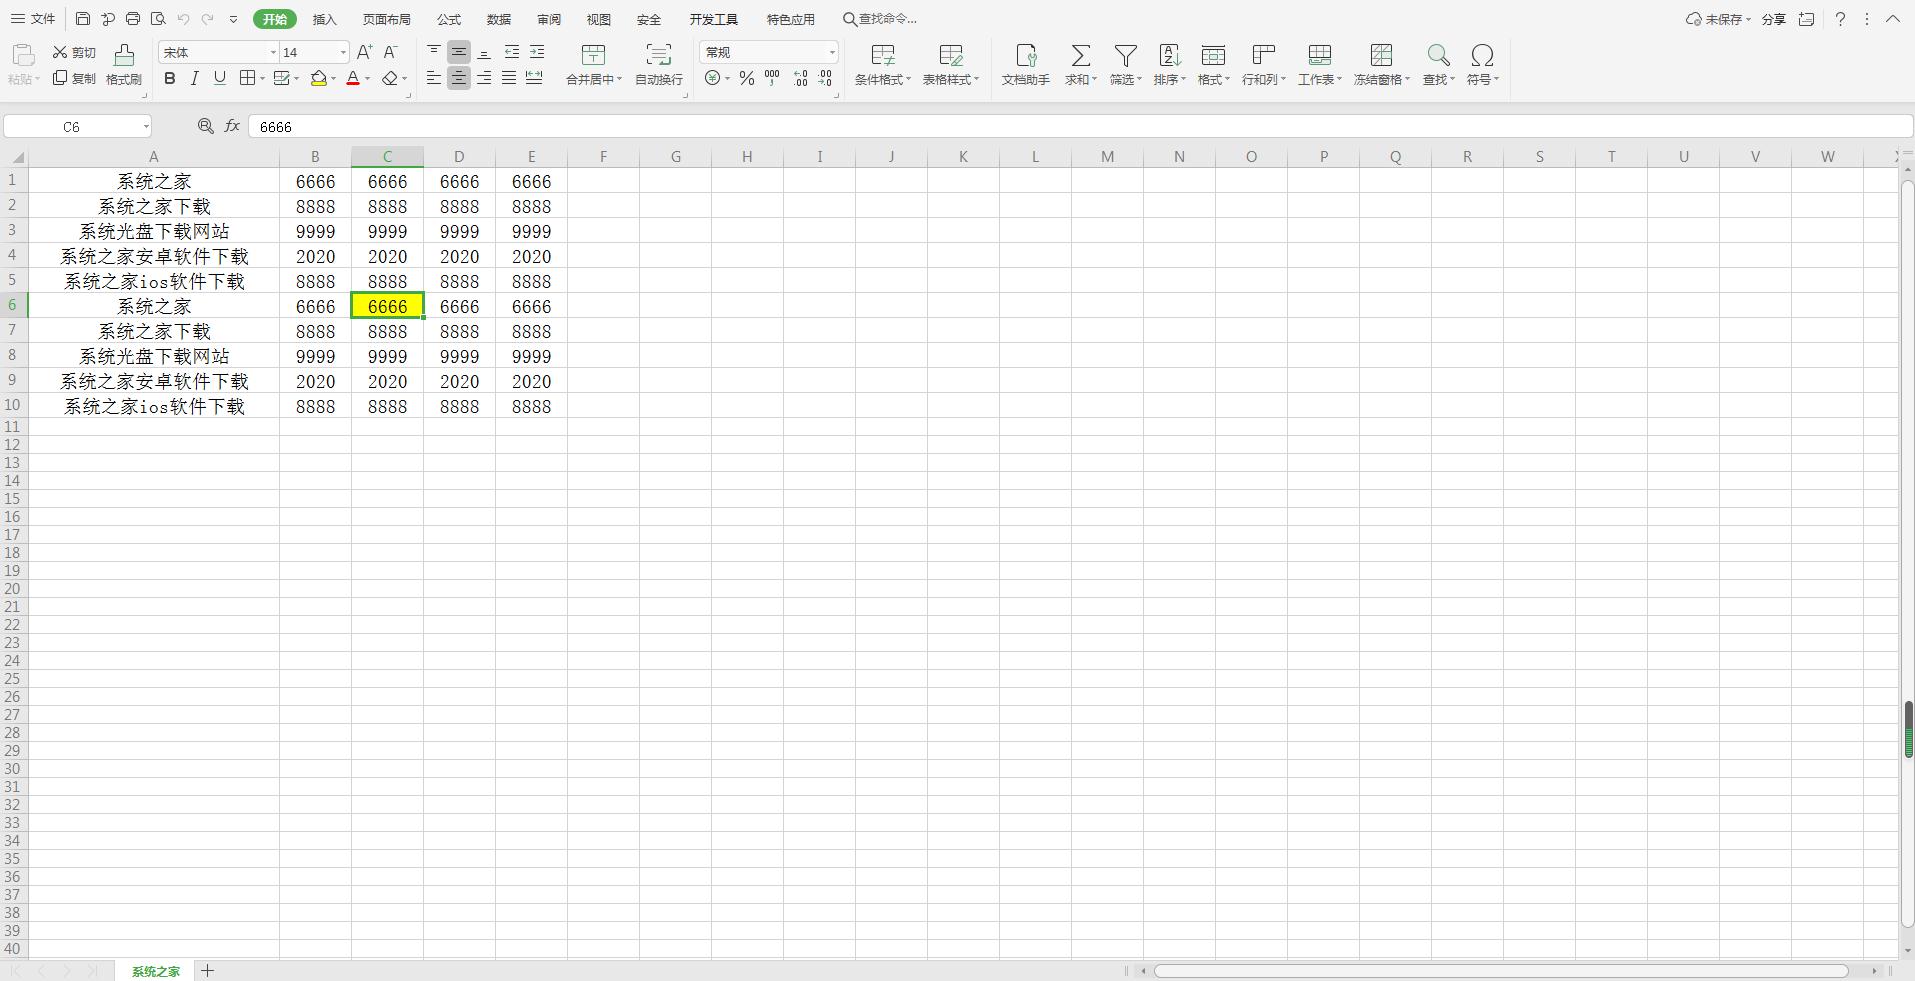Click the Merge and Center (合并居中) icon
The image size is (1915, 981).
coord(593,55)
